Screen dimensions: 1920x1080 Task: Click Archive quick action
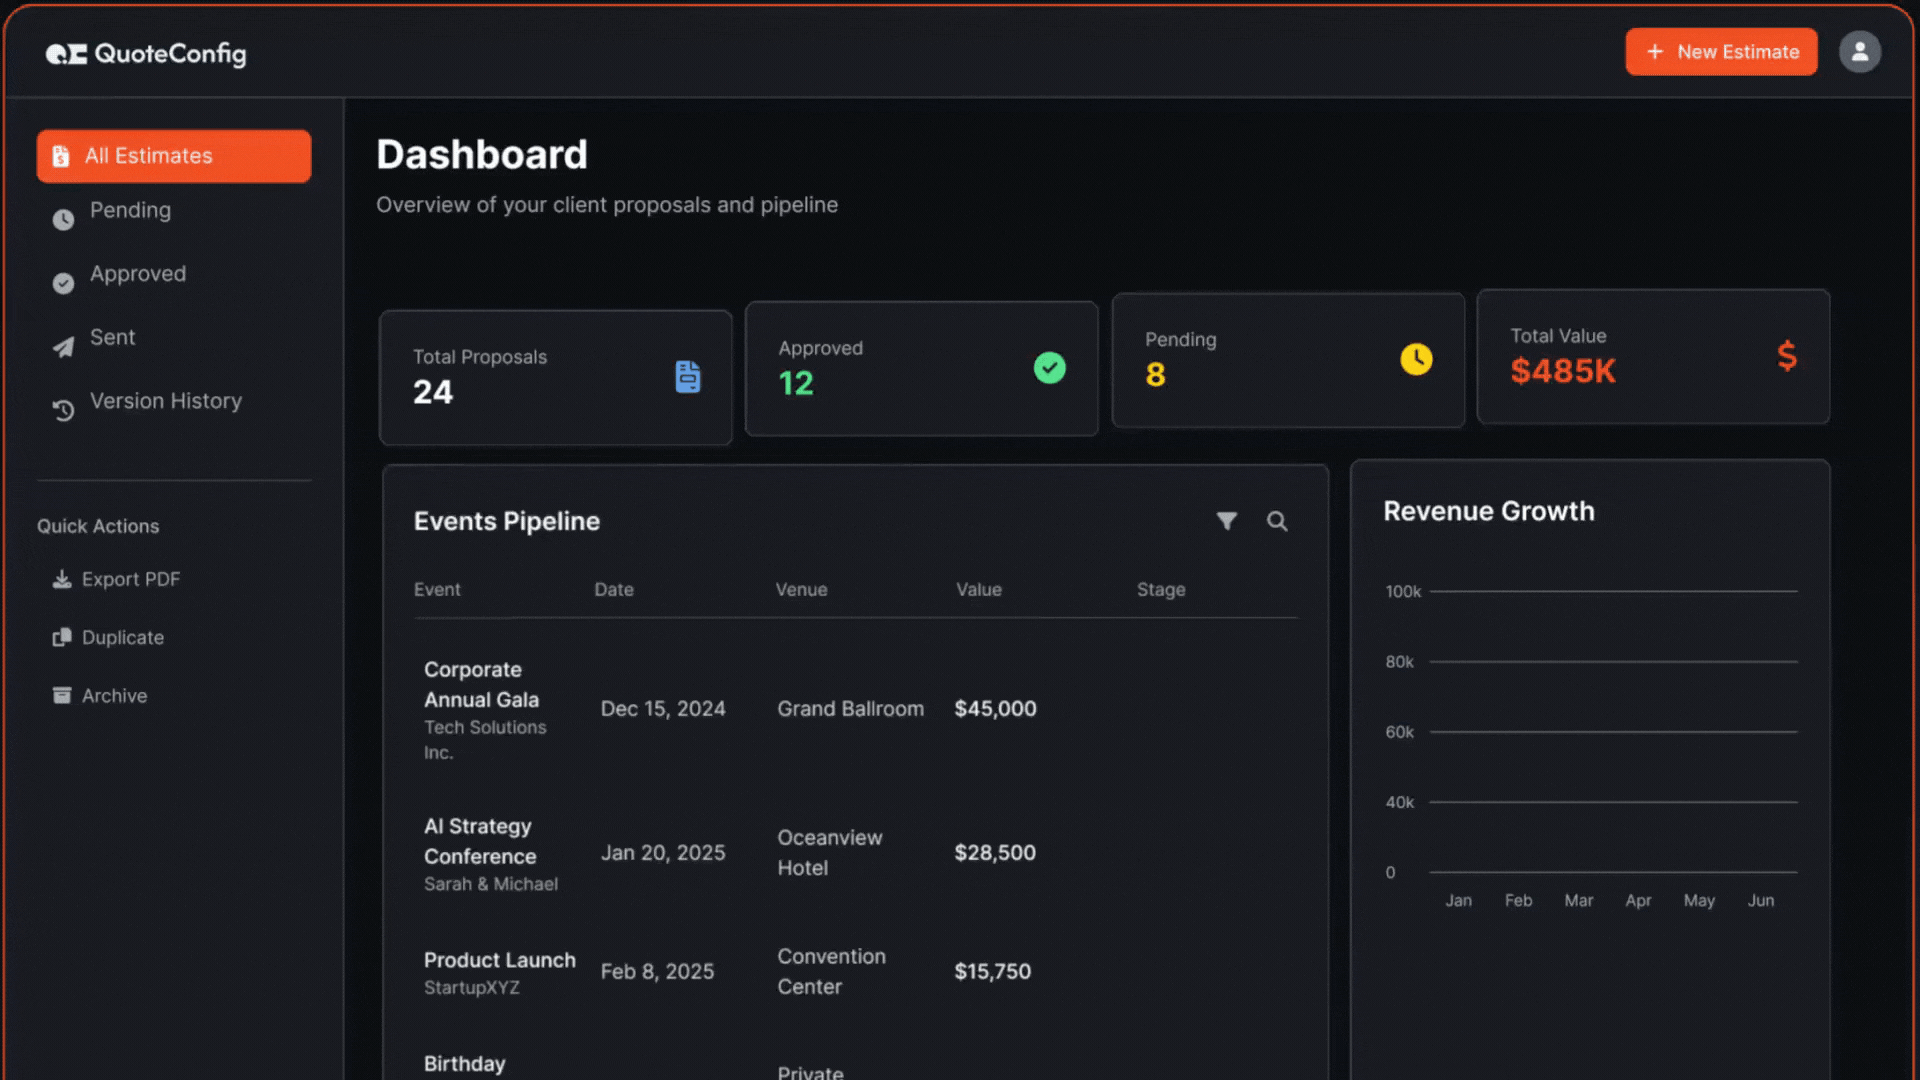(114, 696)
